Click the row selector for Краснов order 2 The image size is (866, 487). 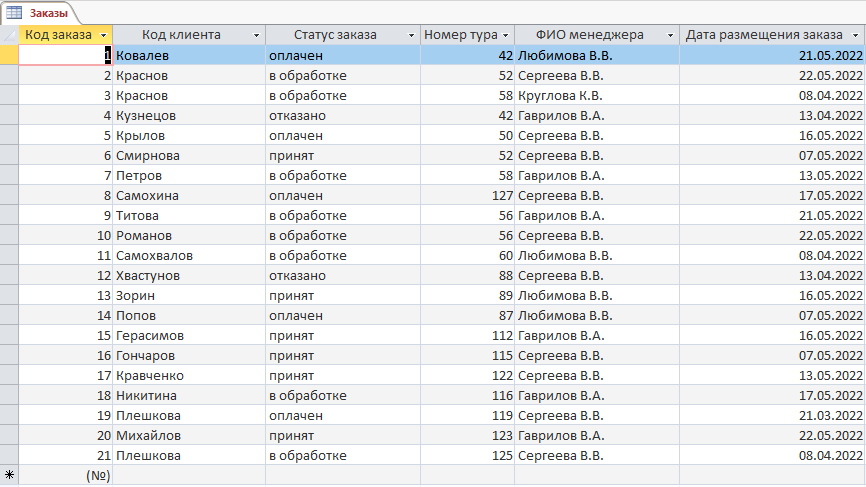click(9, 75)
